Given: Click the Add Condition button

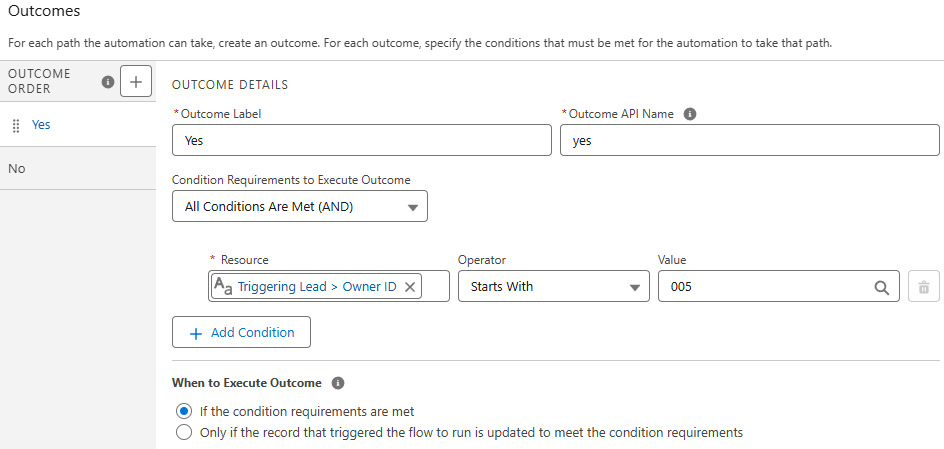Looking at the screenshot, I should [x=241, y=332].
